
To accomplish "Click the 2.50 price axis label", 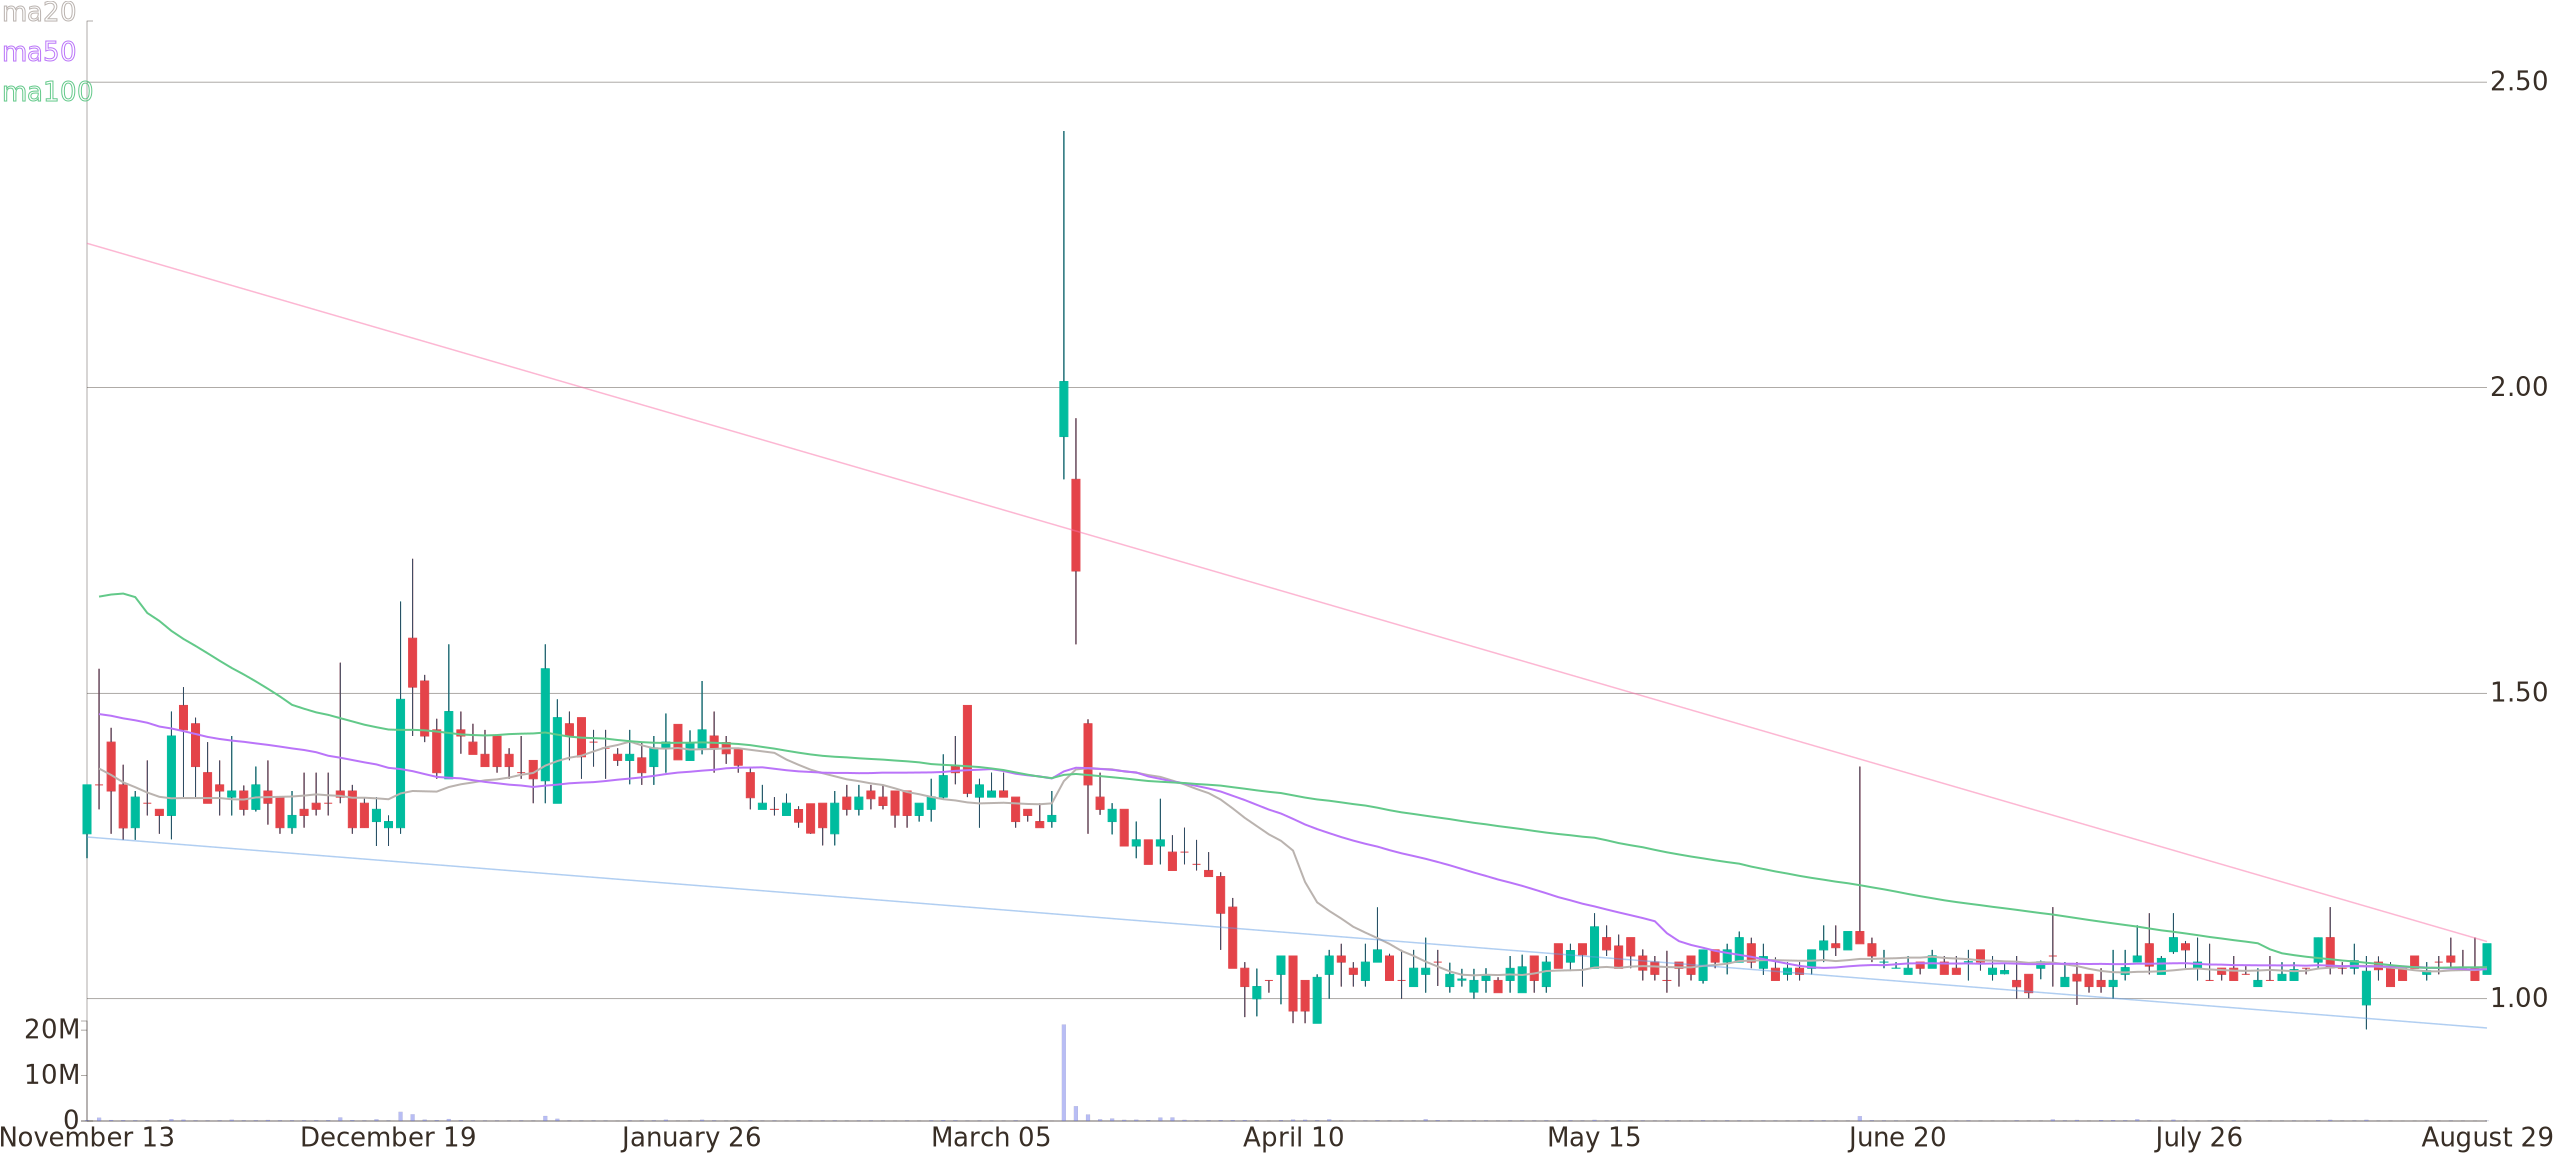I will [2517, 81].
